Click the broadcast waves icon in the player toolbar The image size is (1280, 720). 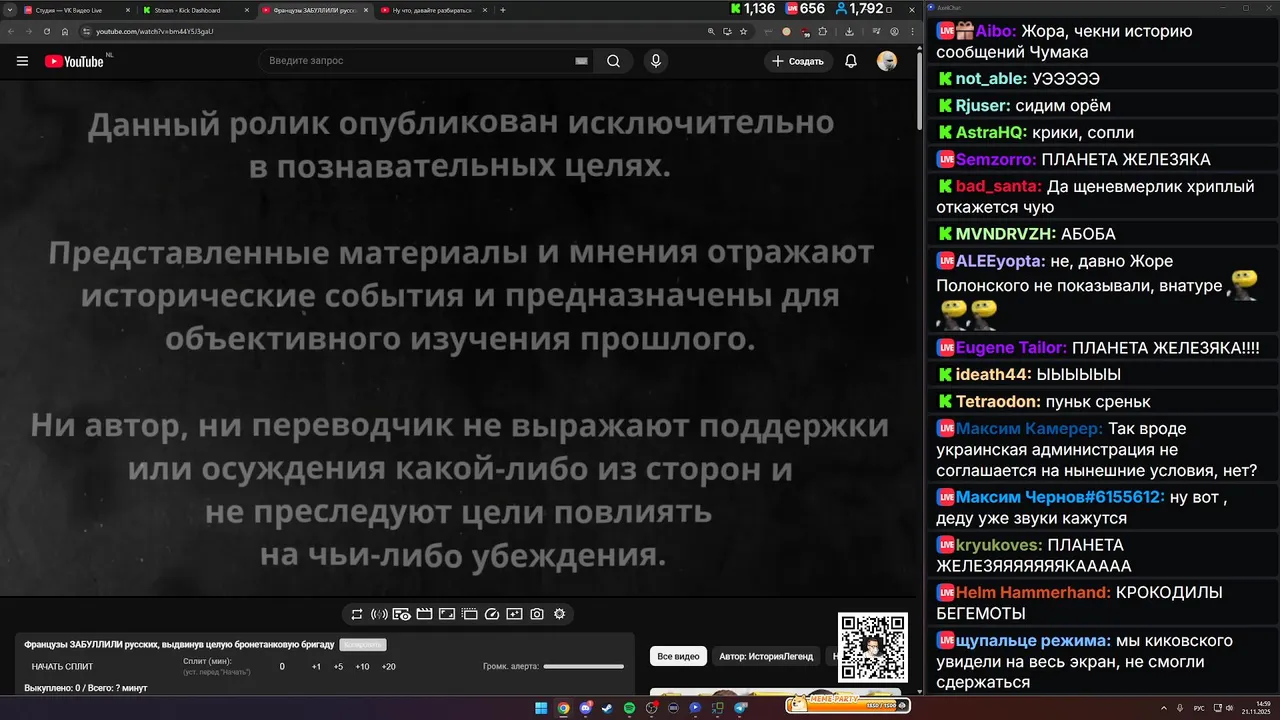point(379,614)
